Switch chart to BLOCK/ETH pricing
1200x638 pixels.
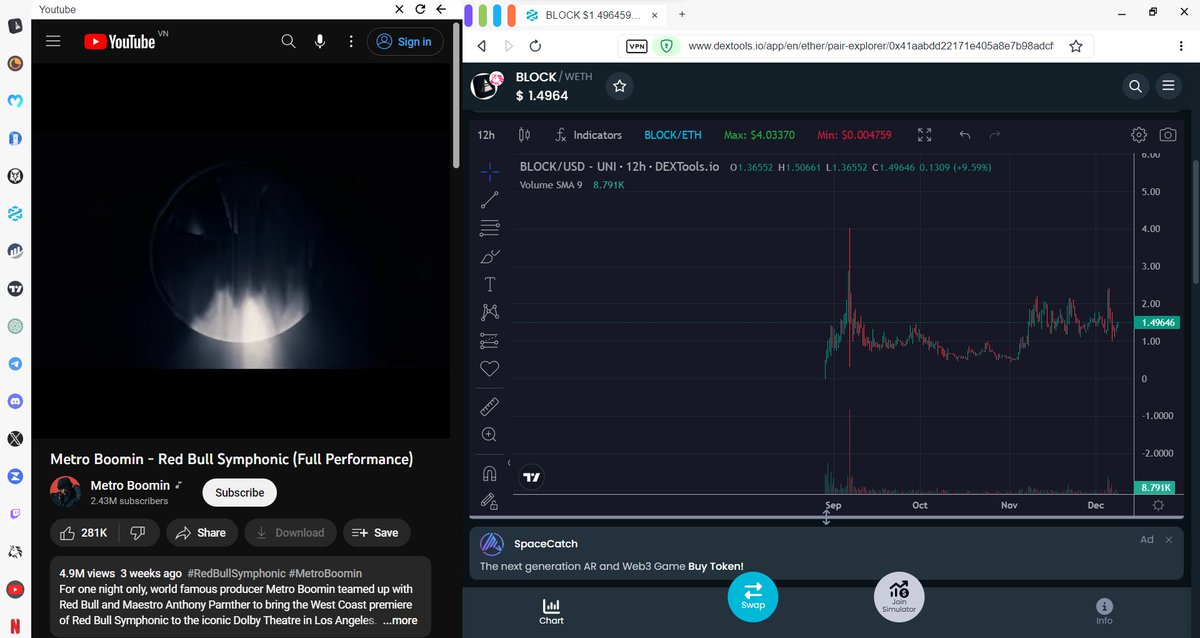point(673,135)
